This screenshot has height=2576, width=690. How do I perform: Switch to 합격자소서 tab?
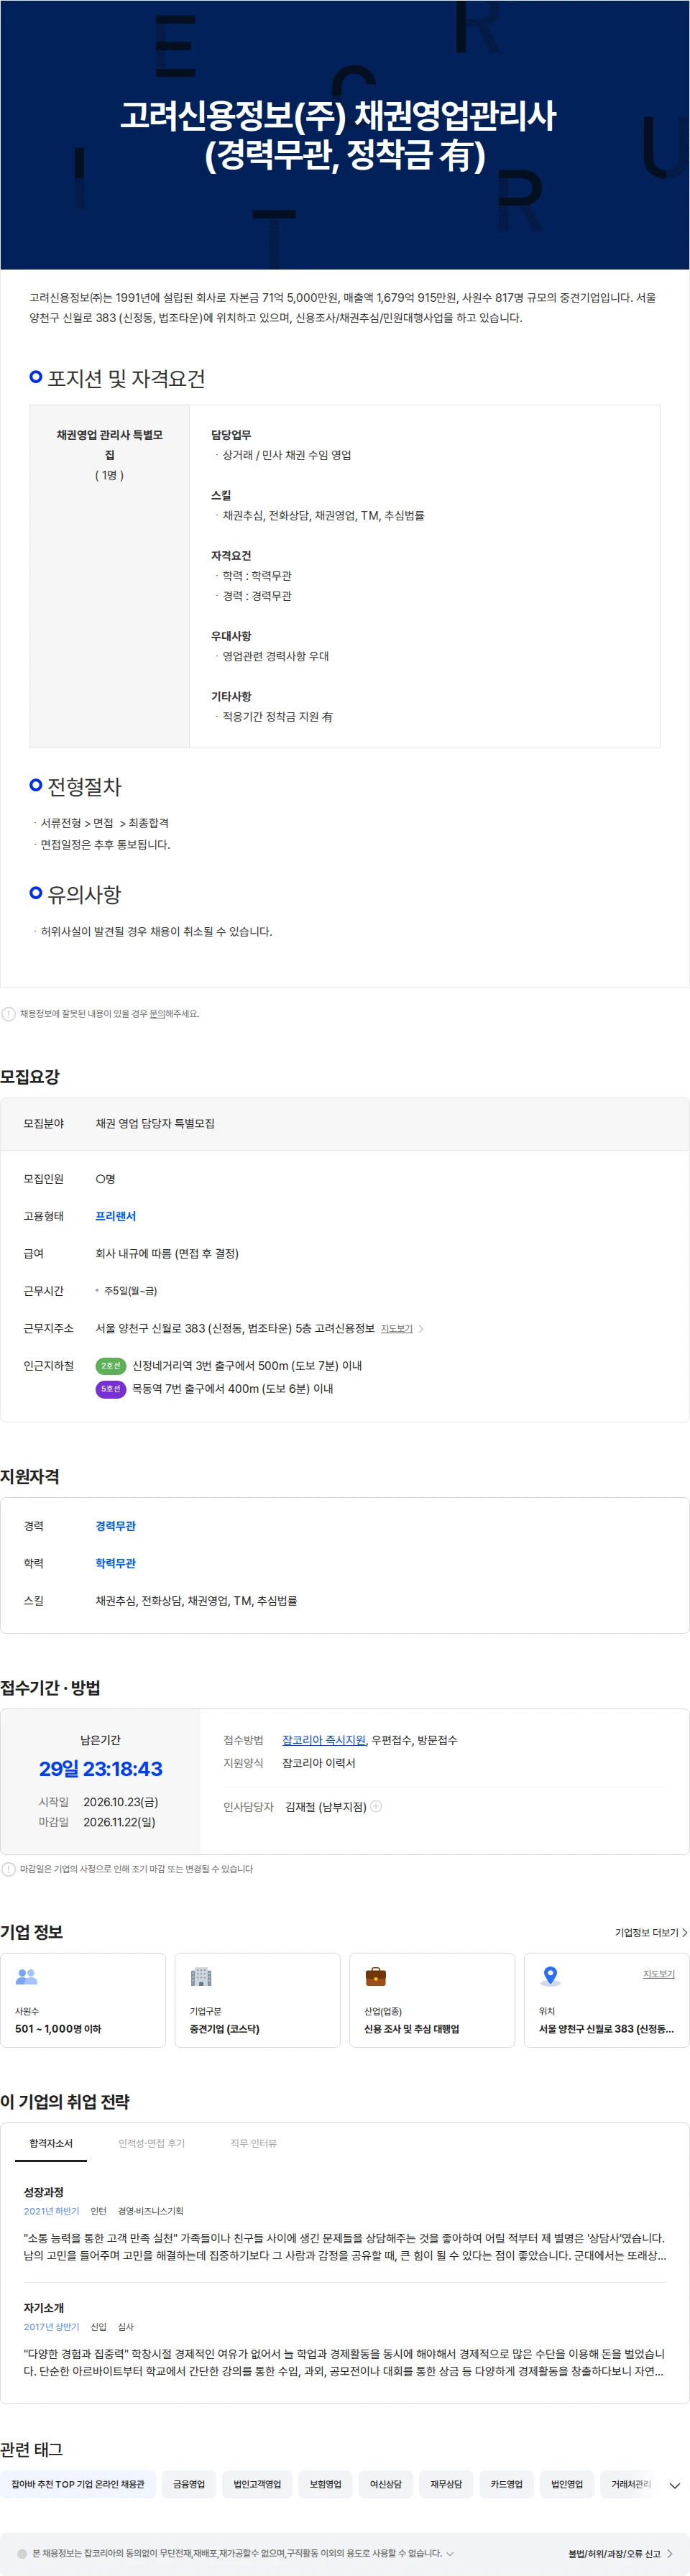51,2143
